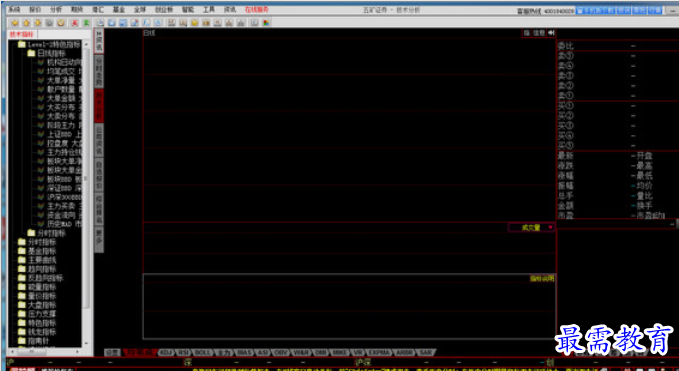Click the folder icon of 压力支撑
Screen dimensions: 679x371
pos(22,314)
